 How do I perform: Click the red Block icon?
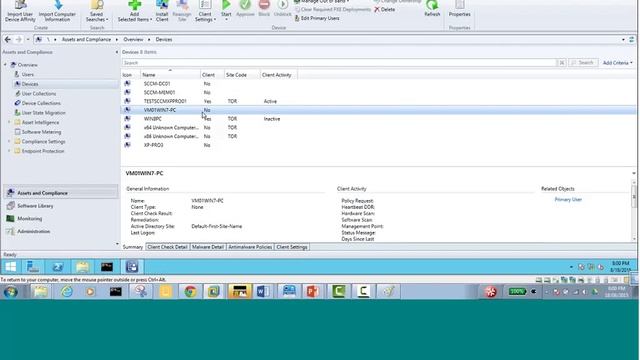coord(264,5)
